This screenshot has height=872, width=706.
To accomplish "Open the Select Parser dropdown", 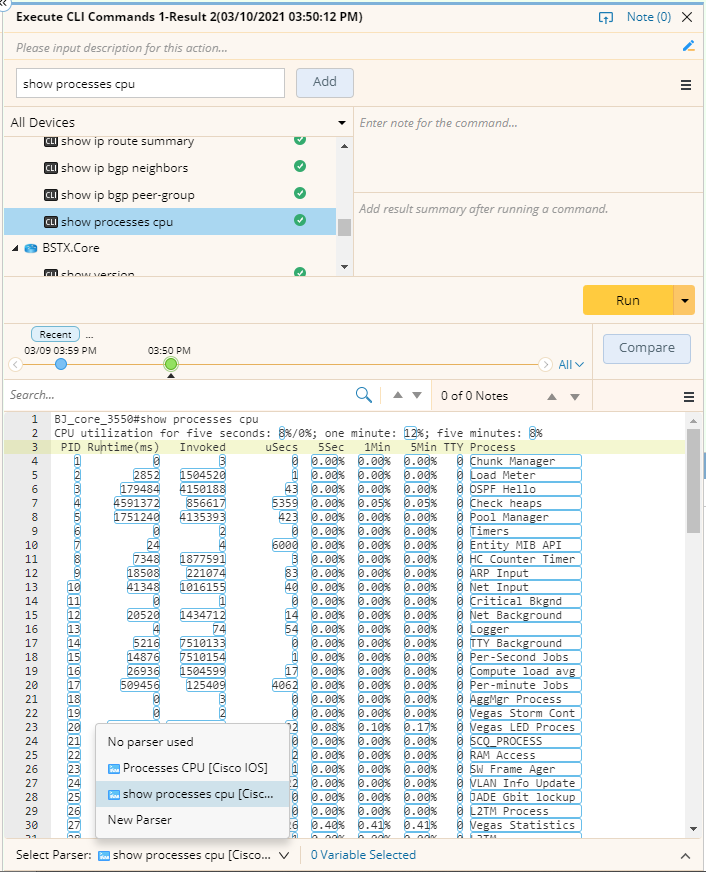I will [x=193, y=855].
